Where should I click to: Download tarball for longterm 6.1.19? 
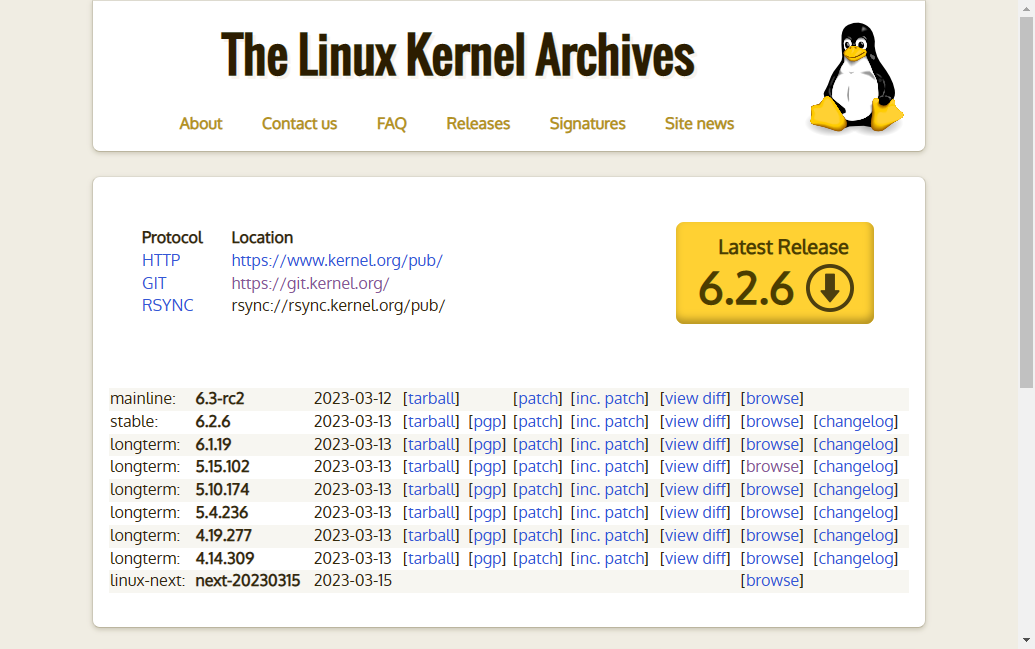(431, 444)
